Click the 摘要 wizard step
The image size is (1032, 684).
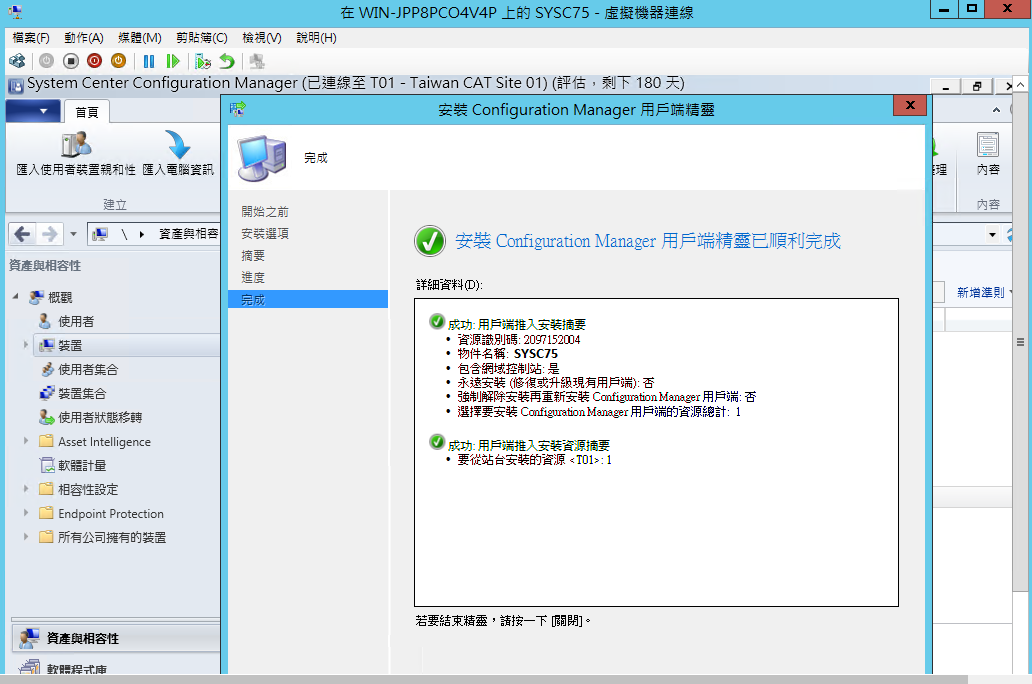click(x=253, y=255)
